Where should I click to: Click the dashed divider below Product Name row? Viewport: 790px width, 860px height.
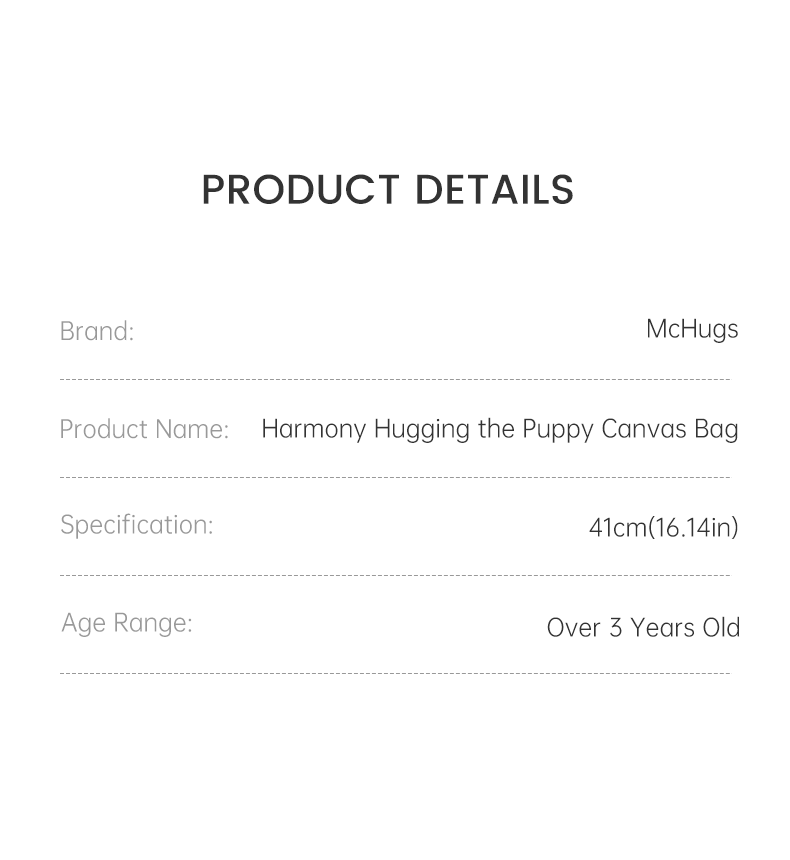point(395,478)
